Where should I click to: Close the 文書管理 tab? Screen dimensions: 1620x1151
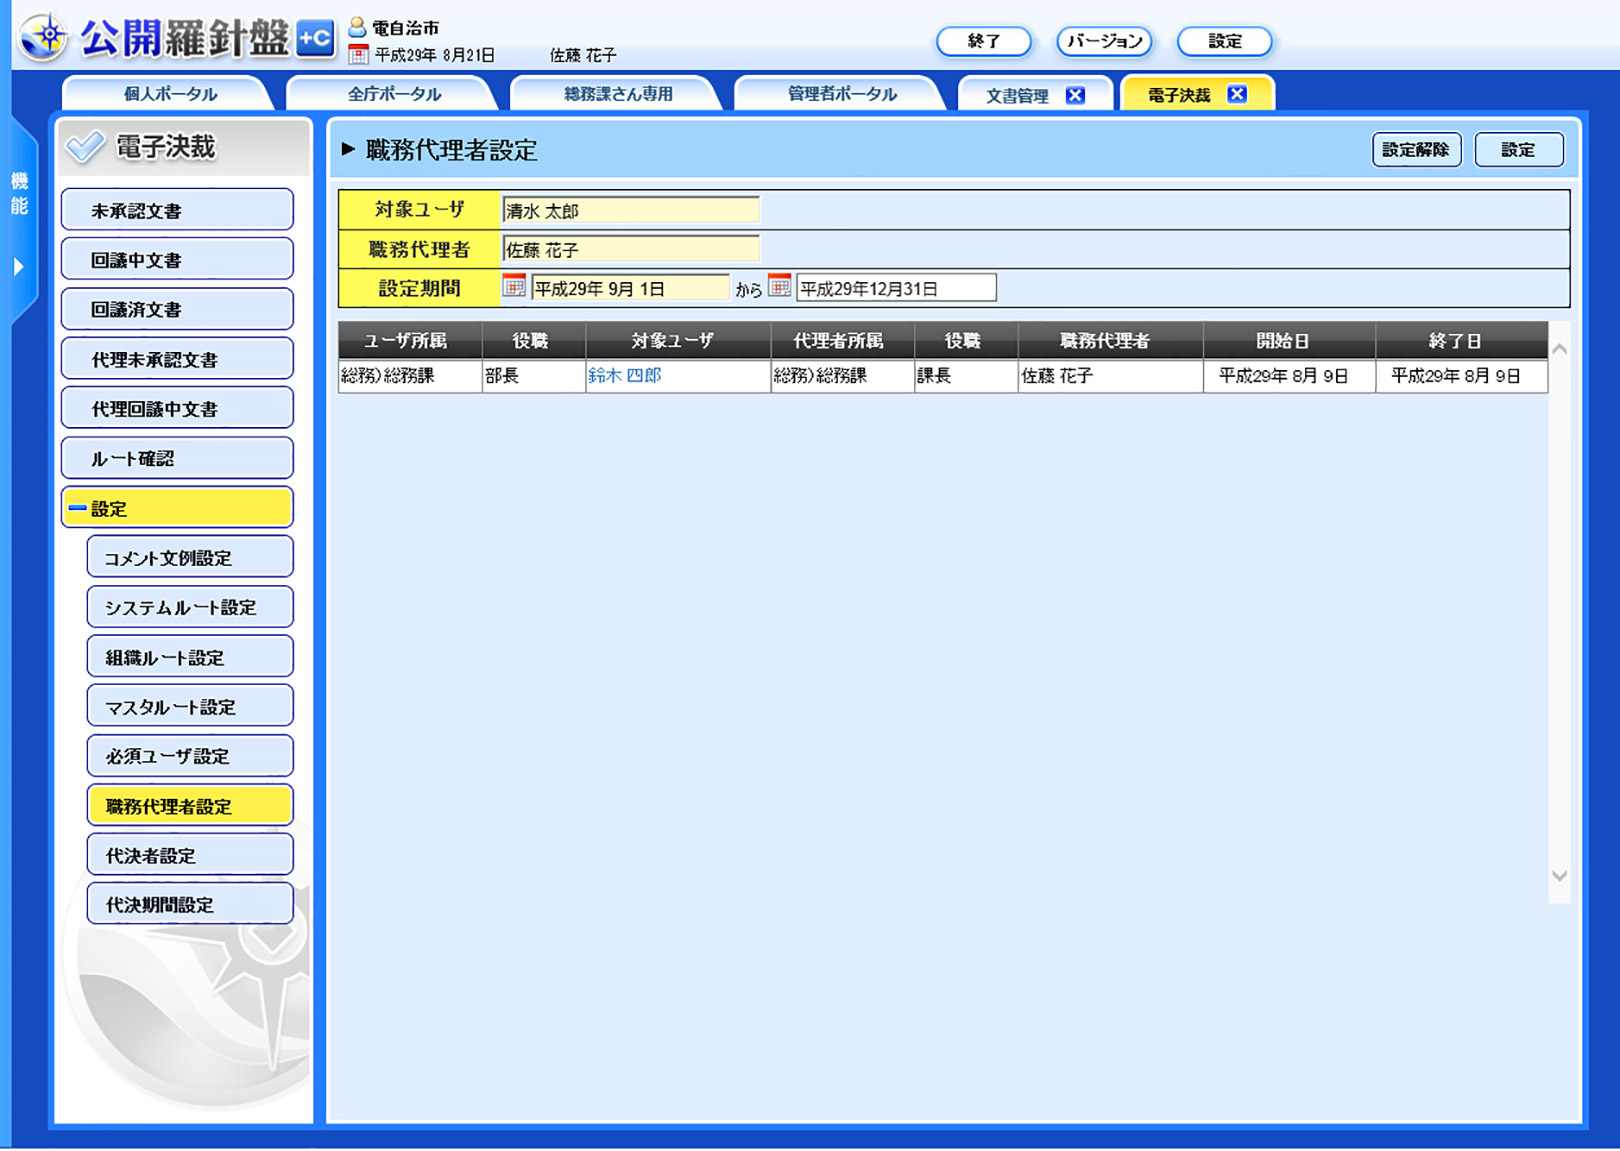coord(1075,95)
